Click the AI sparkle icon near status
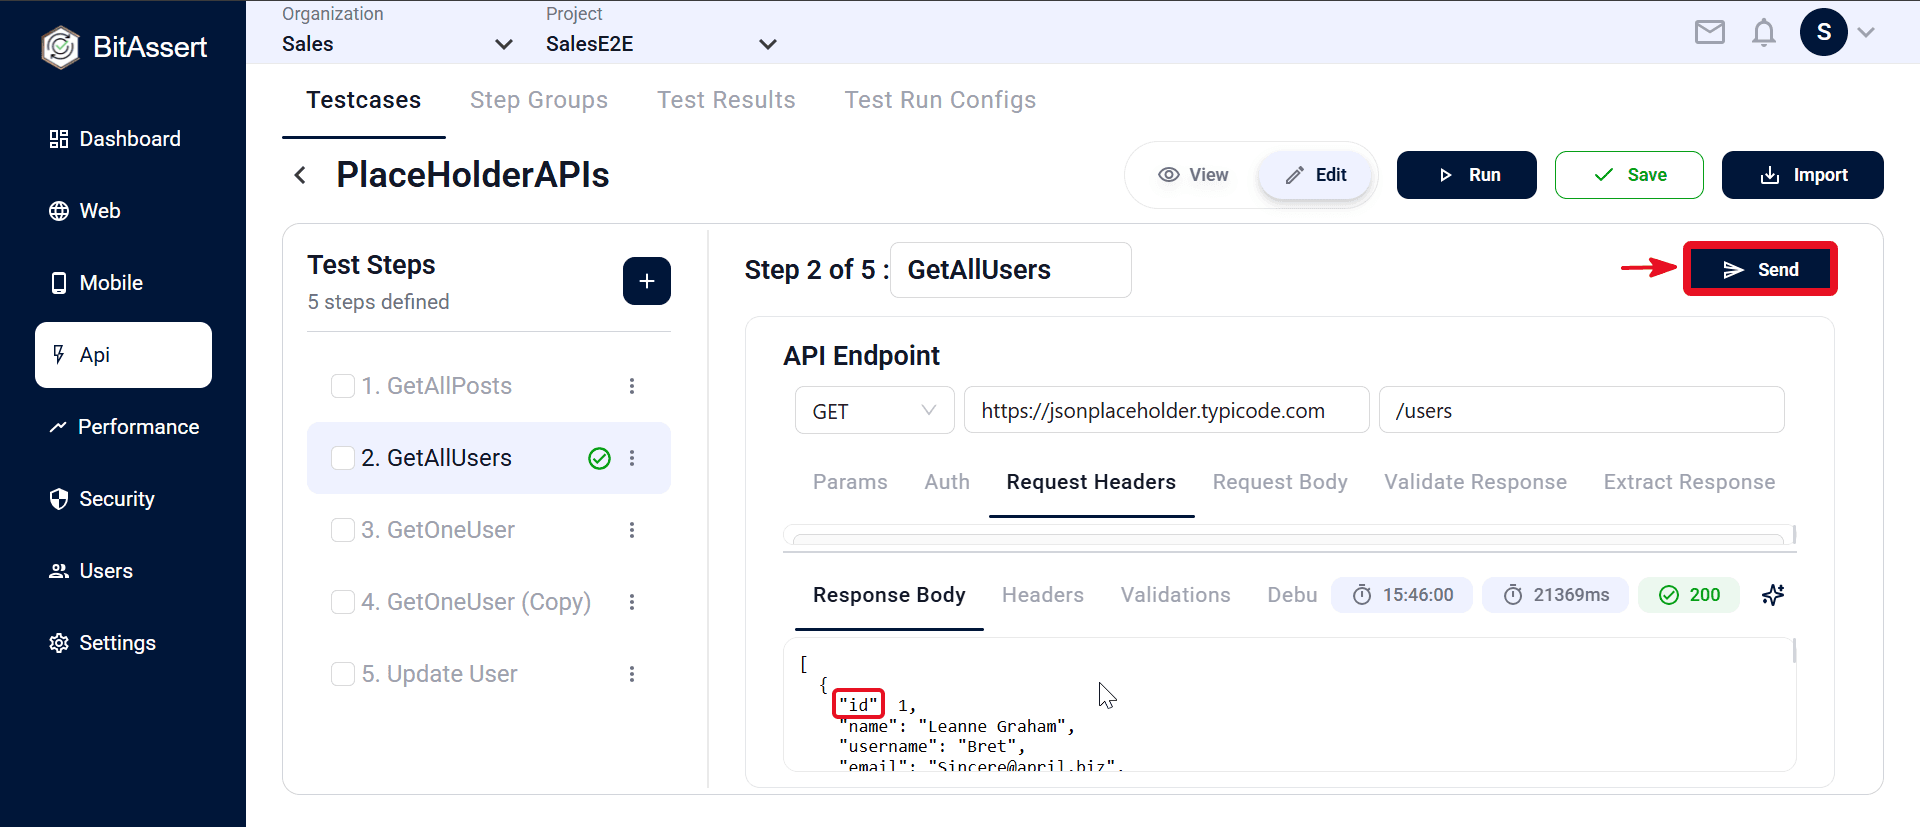 coord(1773,595)
